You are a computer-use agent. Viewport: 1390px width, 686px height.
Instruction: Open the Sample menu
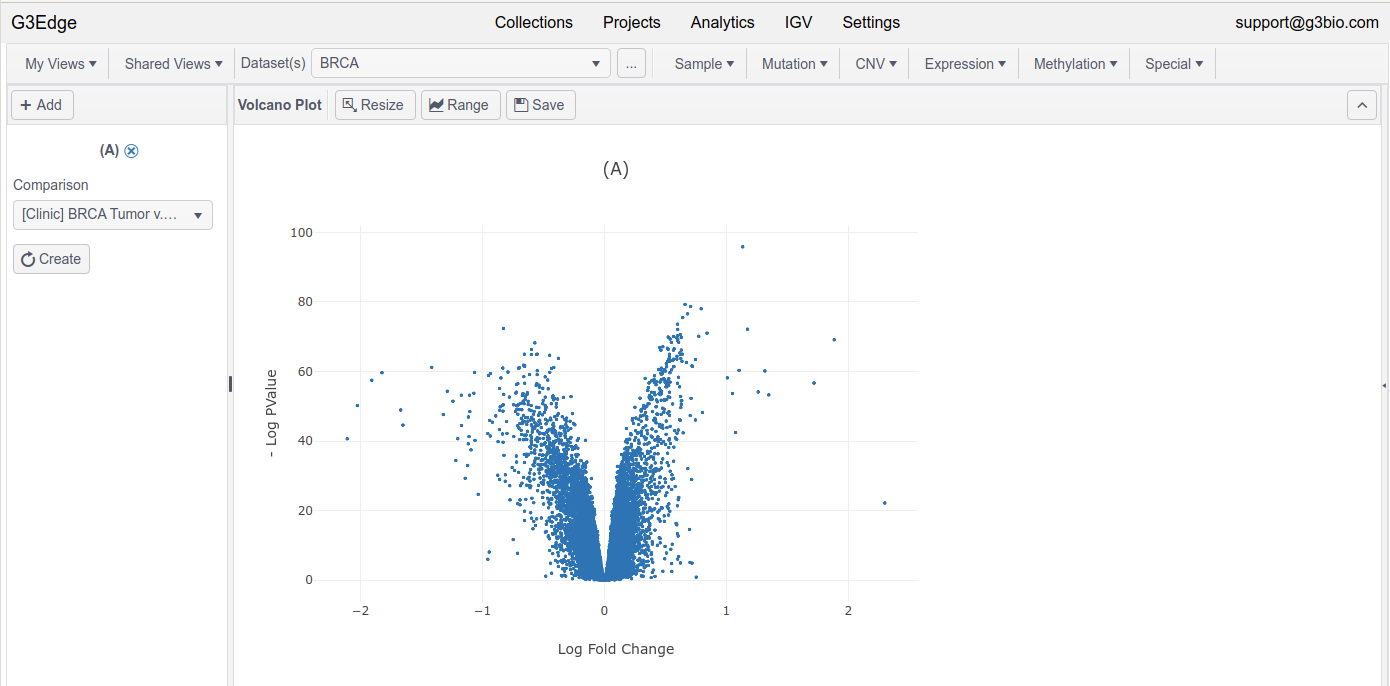(704, 63)
